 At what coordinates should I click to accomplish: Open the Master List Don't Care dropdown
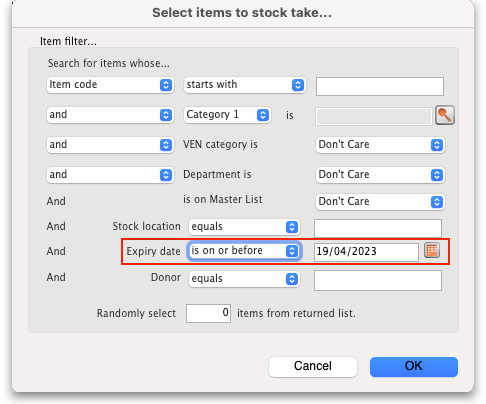click(x=380, y=202)
